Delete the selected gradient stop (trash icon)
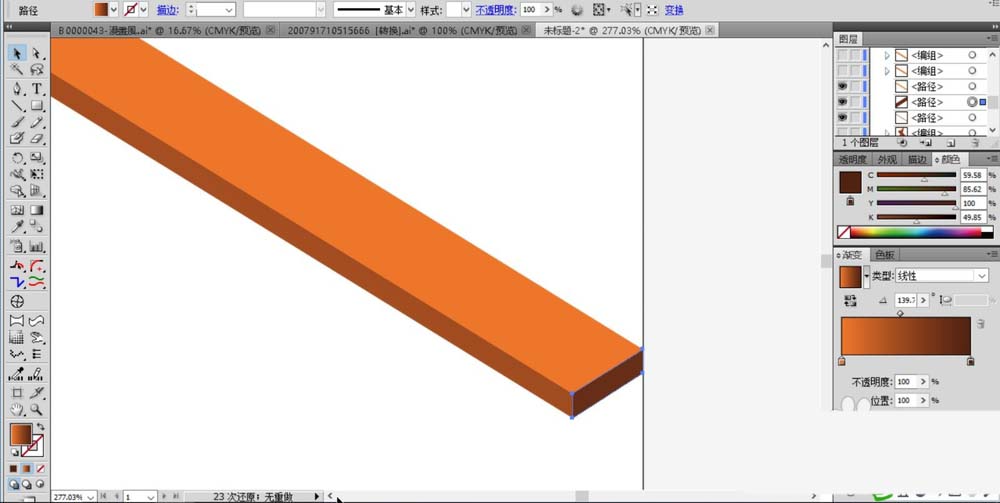The height and width of the screenshot is (503, 1000). (981, 325)
